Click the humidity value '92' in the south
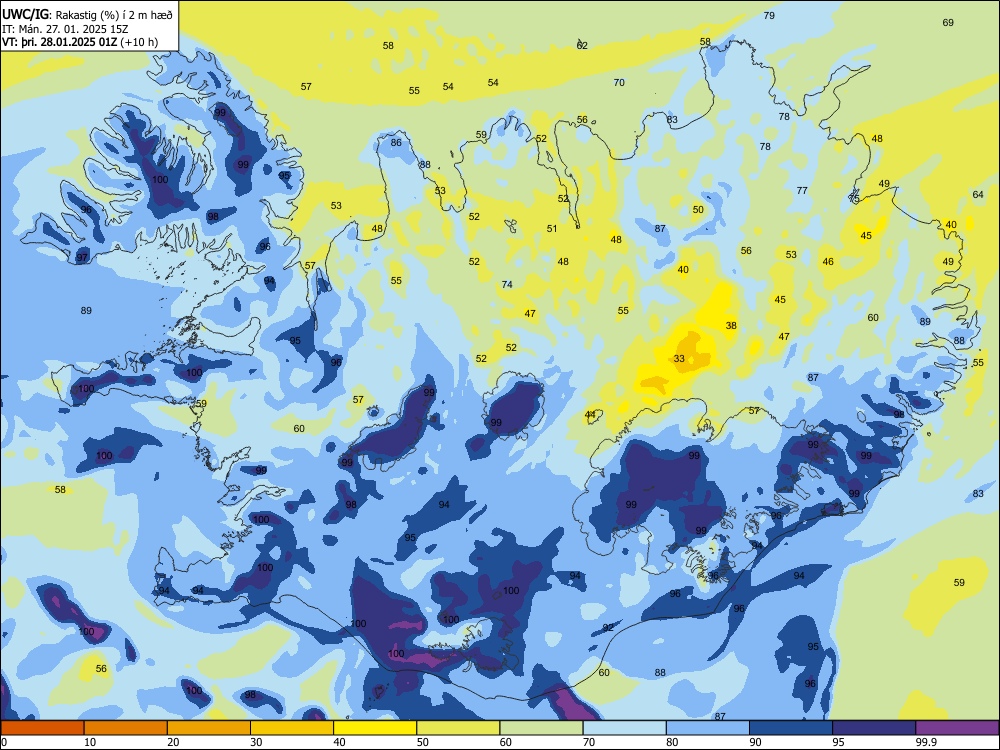 (608, 628)
